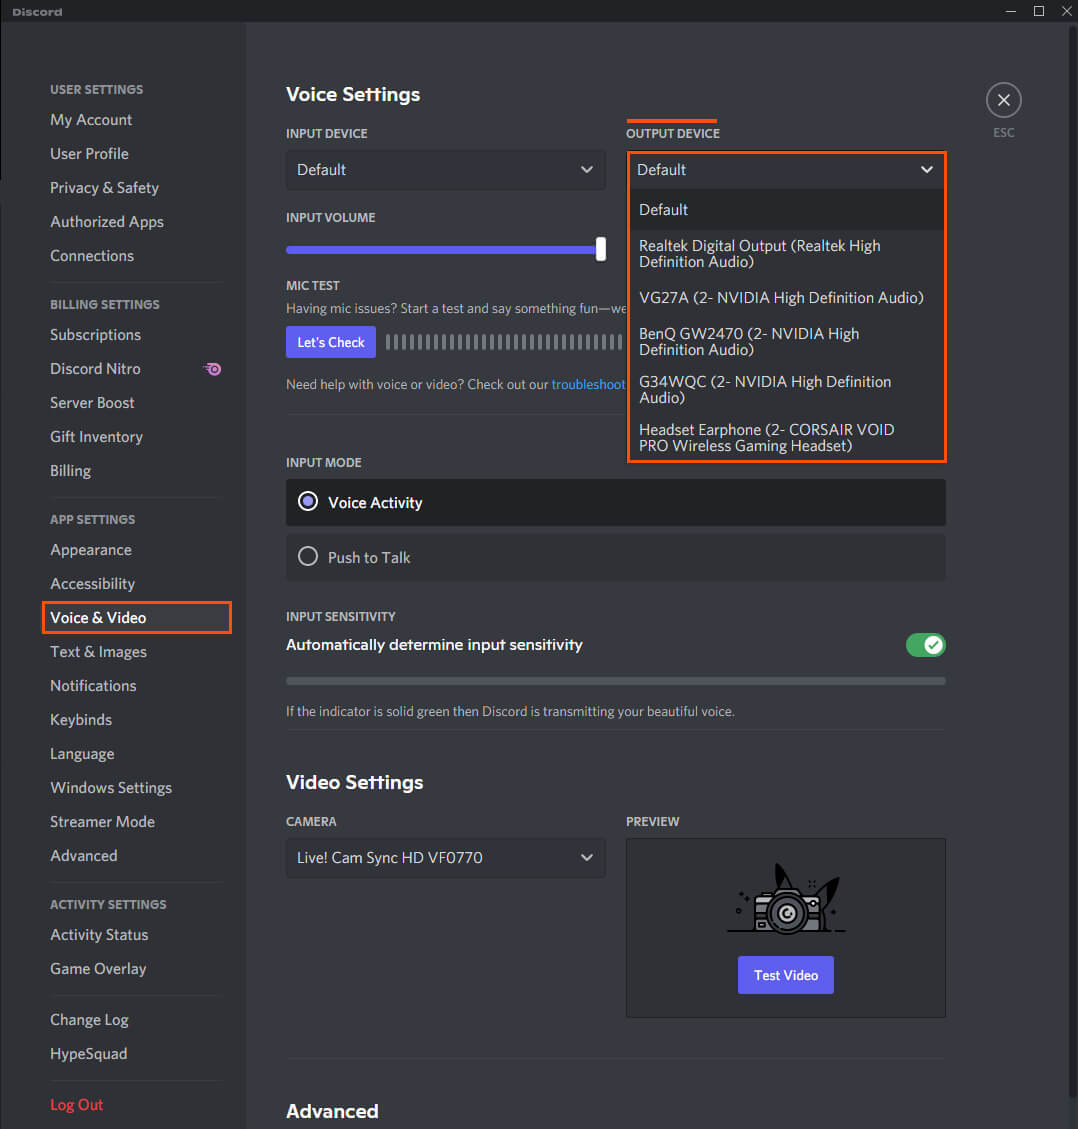This screenshot has width=1078, height=1129.
Task: Collapse the Output Device dropdown
Action: tap(786, 170)
